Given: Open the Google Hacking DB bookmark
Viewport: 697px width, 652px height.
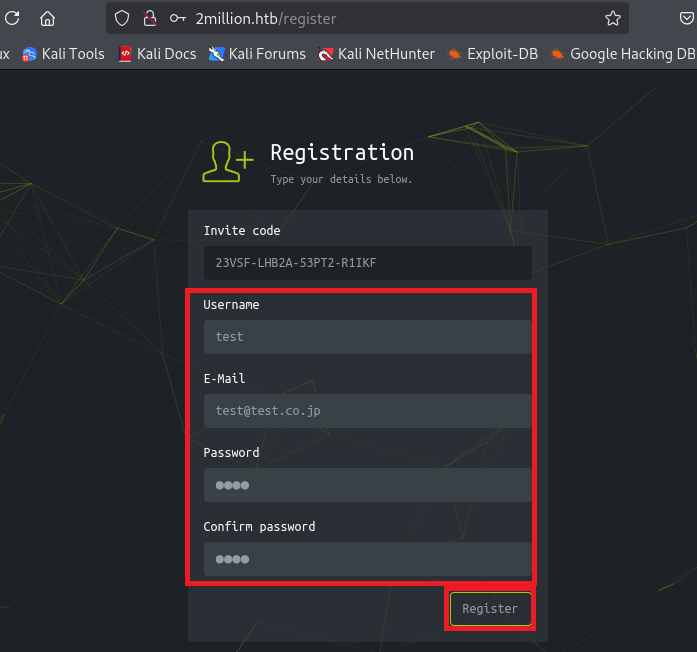Looking at the screenshot, I should 622,54.
